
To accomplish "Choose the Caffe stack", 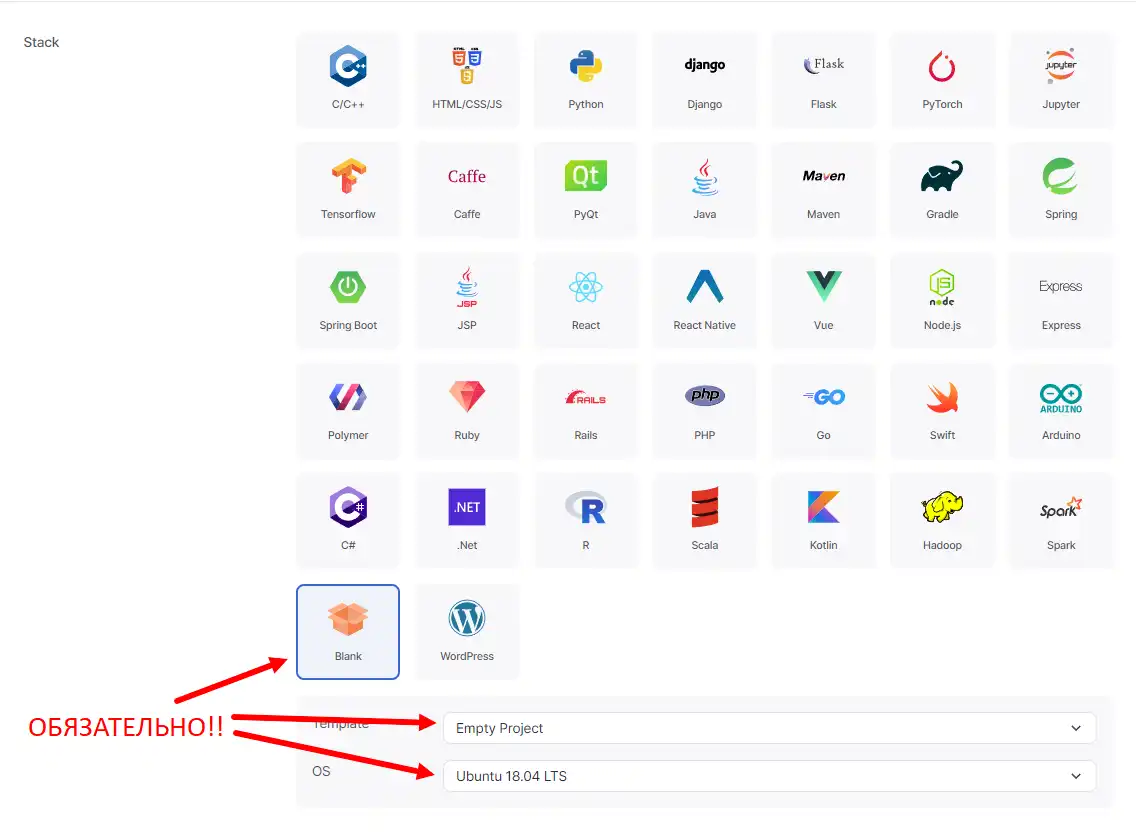I will coord(467,190).
